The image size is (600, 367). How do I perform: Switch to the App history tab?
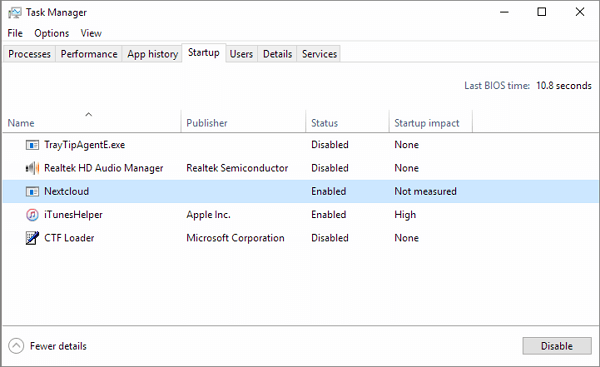[152, 54]
